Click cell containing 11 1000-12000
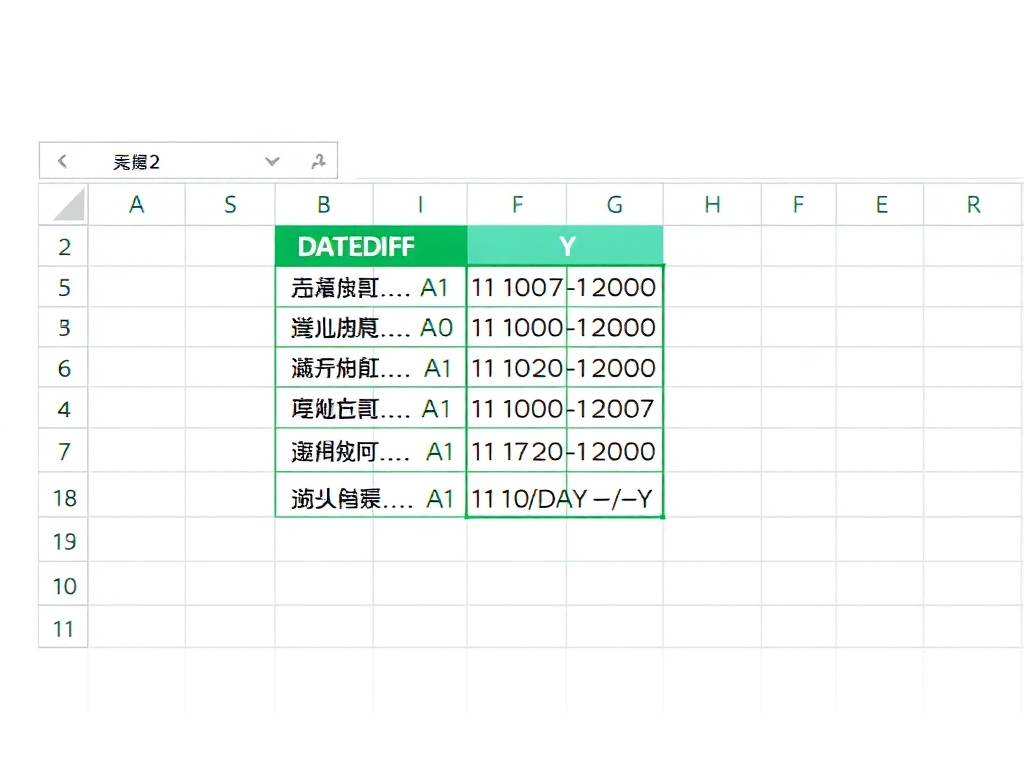1024x768 pixels. [x=565, y=327]
